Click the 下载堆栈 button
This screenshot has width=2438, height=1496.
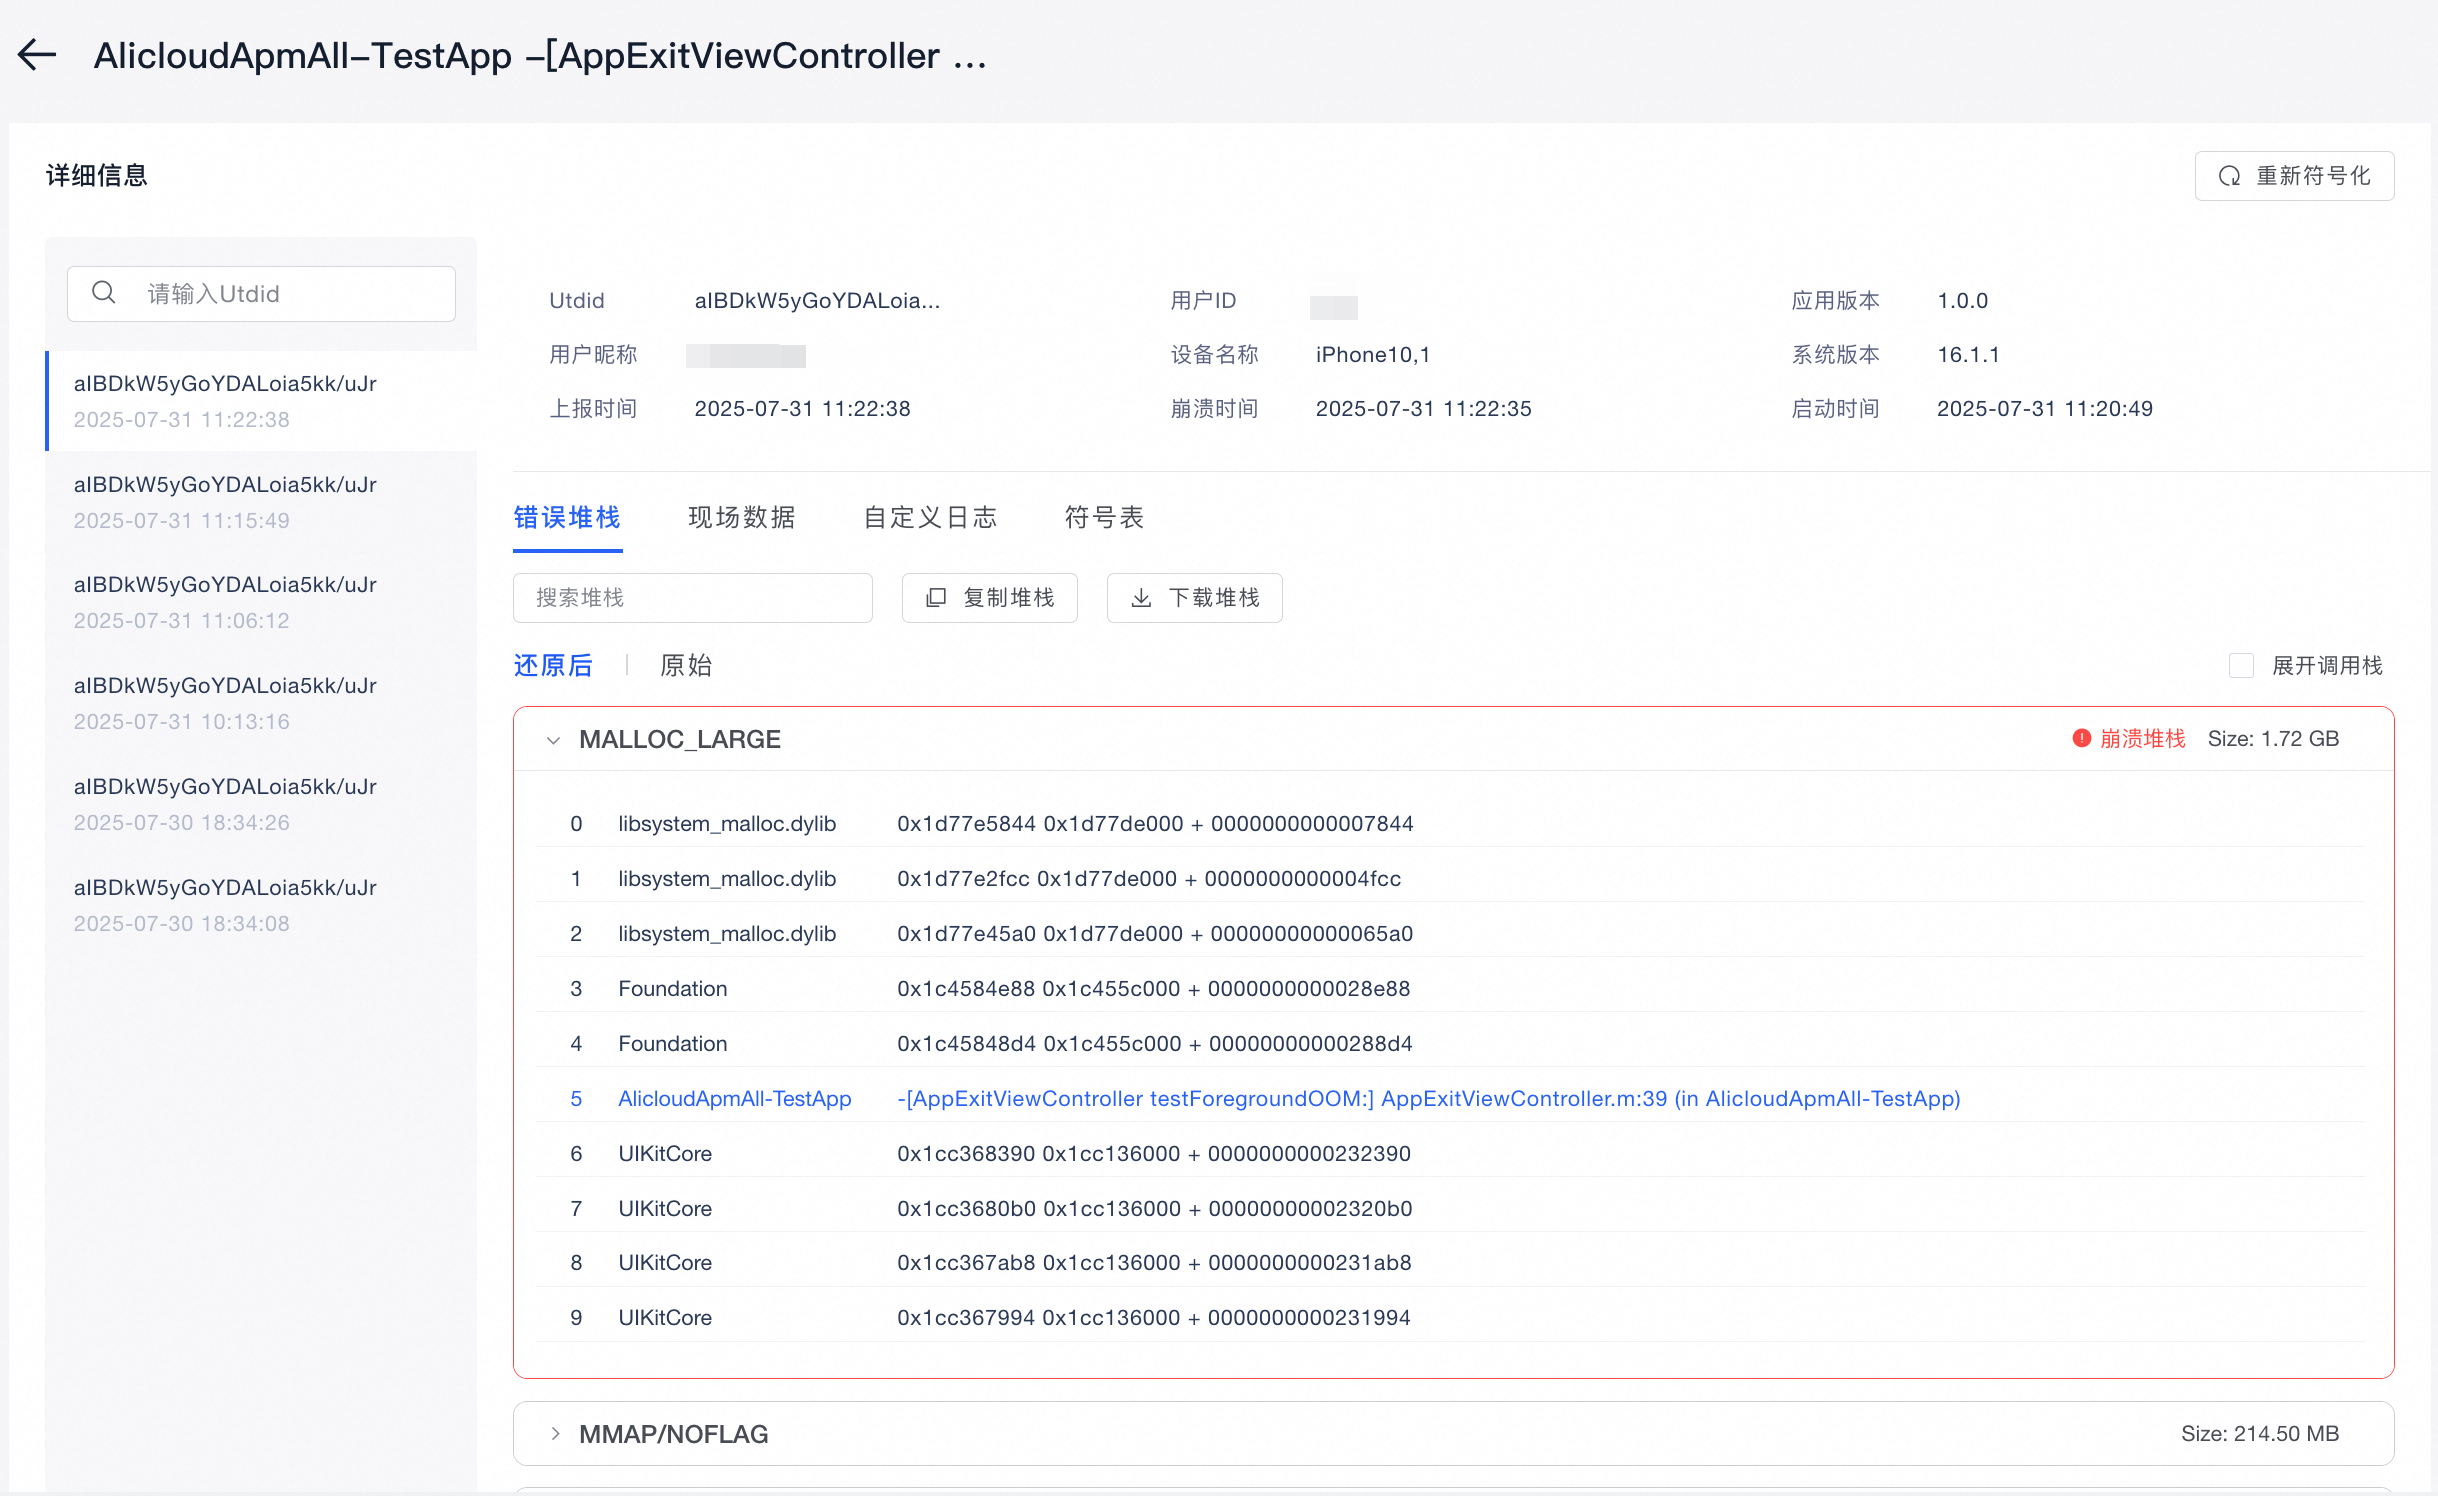click(1194, 598)
